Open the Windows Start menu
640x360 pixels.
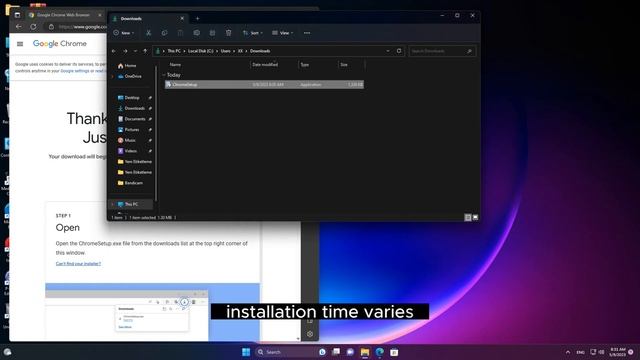pos(246,352)
